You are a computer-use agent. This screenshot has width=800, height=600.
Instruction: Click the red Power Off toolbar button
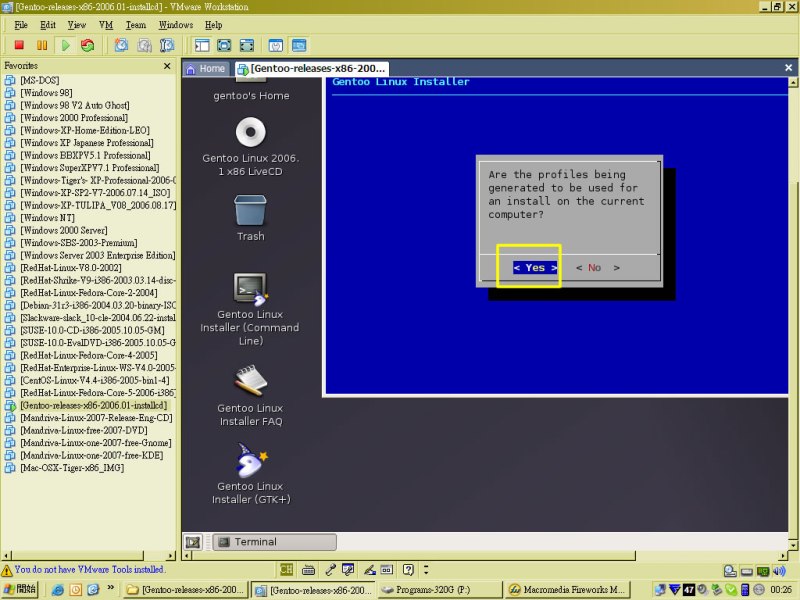click(x=19, y=45)
